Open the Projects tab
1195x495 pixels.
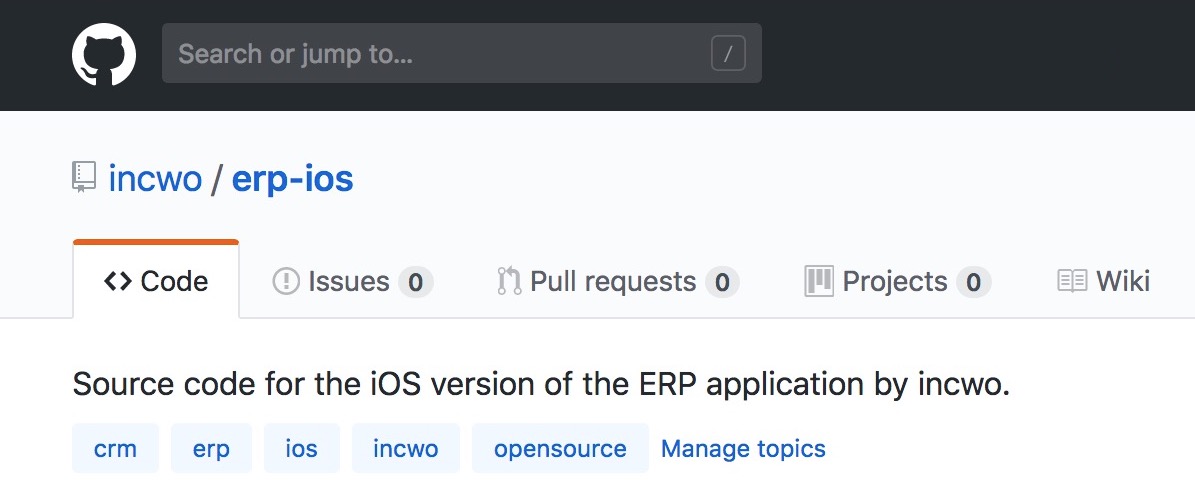(x=898, y=282)
